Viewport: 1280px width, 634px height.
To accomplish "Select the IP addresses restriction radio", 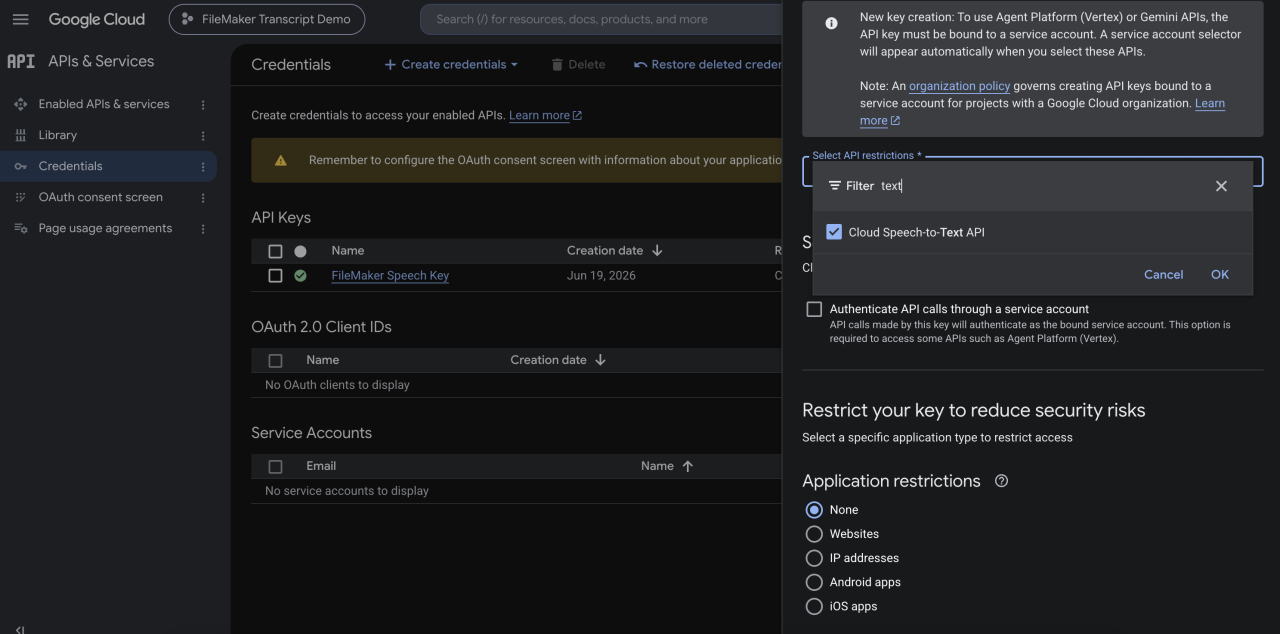I will [814, 558].
